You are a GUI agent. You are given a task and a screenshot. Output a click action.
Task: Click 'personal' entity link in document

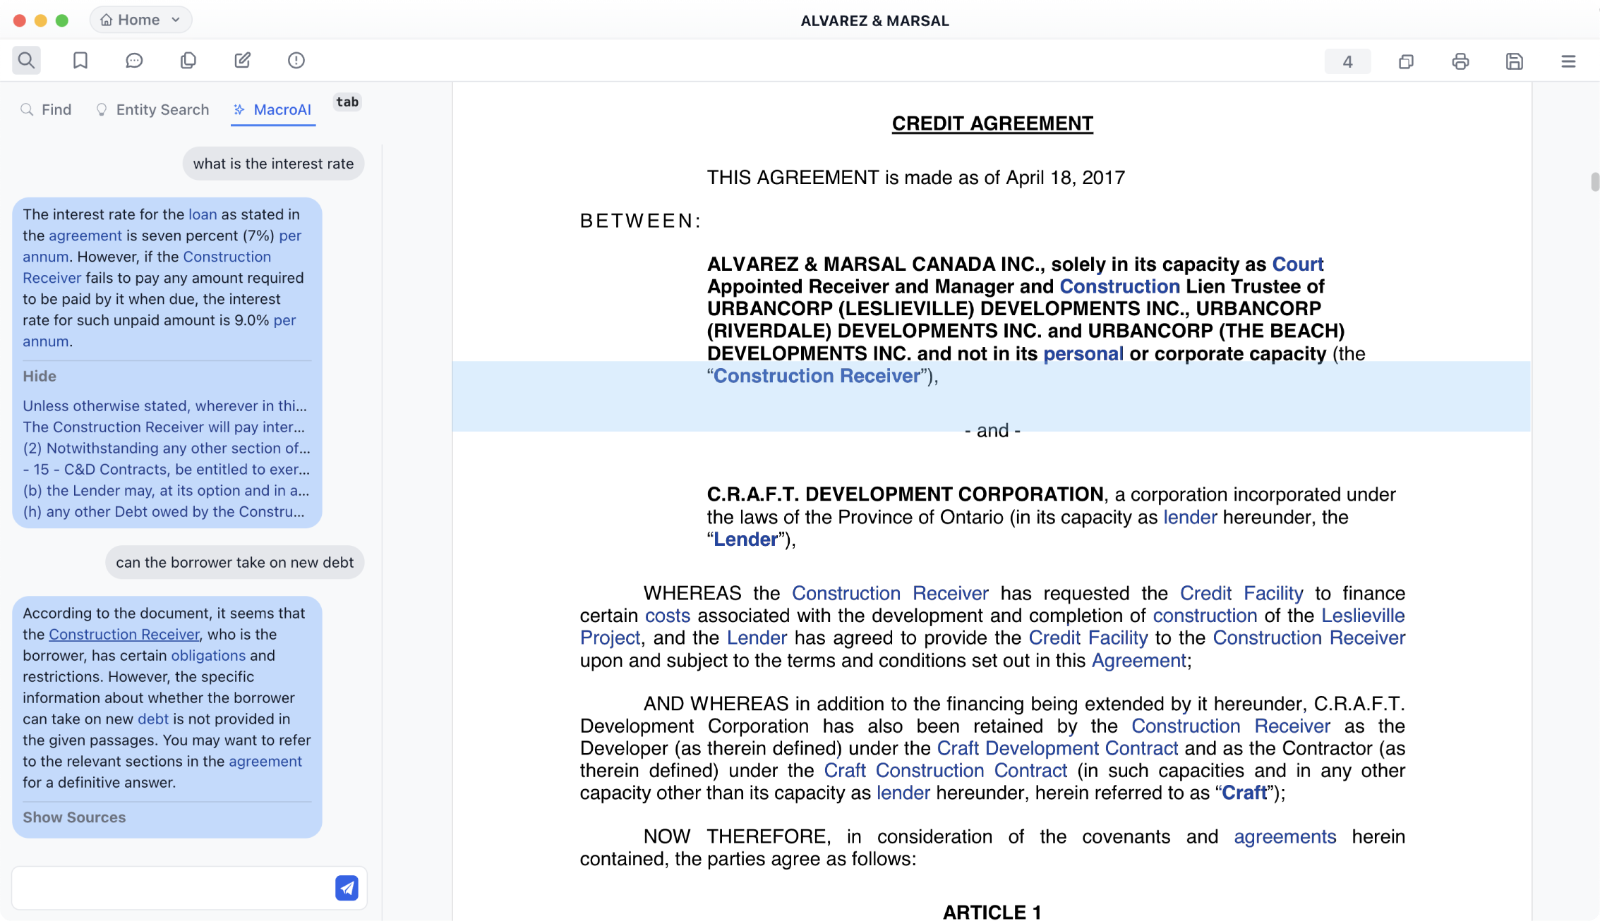pyautogui.click(x=1083, y=353)
